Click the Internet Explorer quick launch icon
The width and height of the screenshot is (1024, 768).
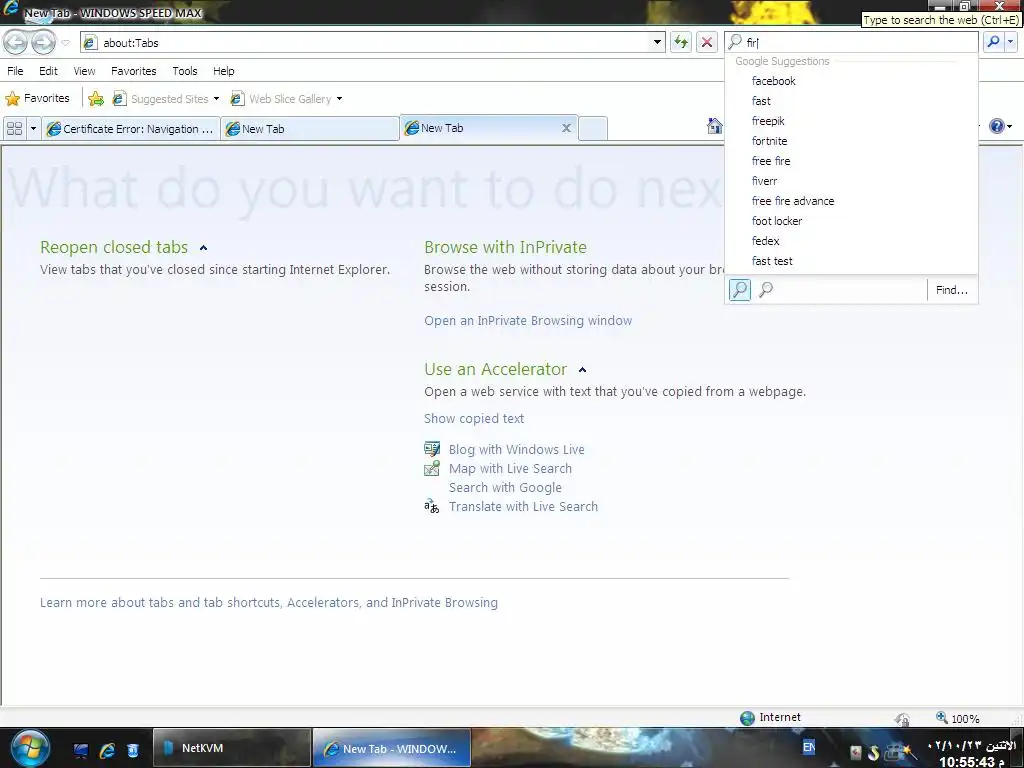(107, 750)
